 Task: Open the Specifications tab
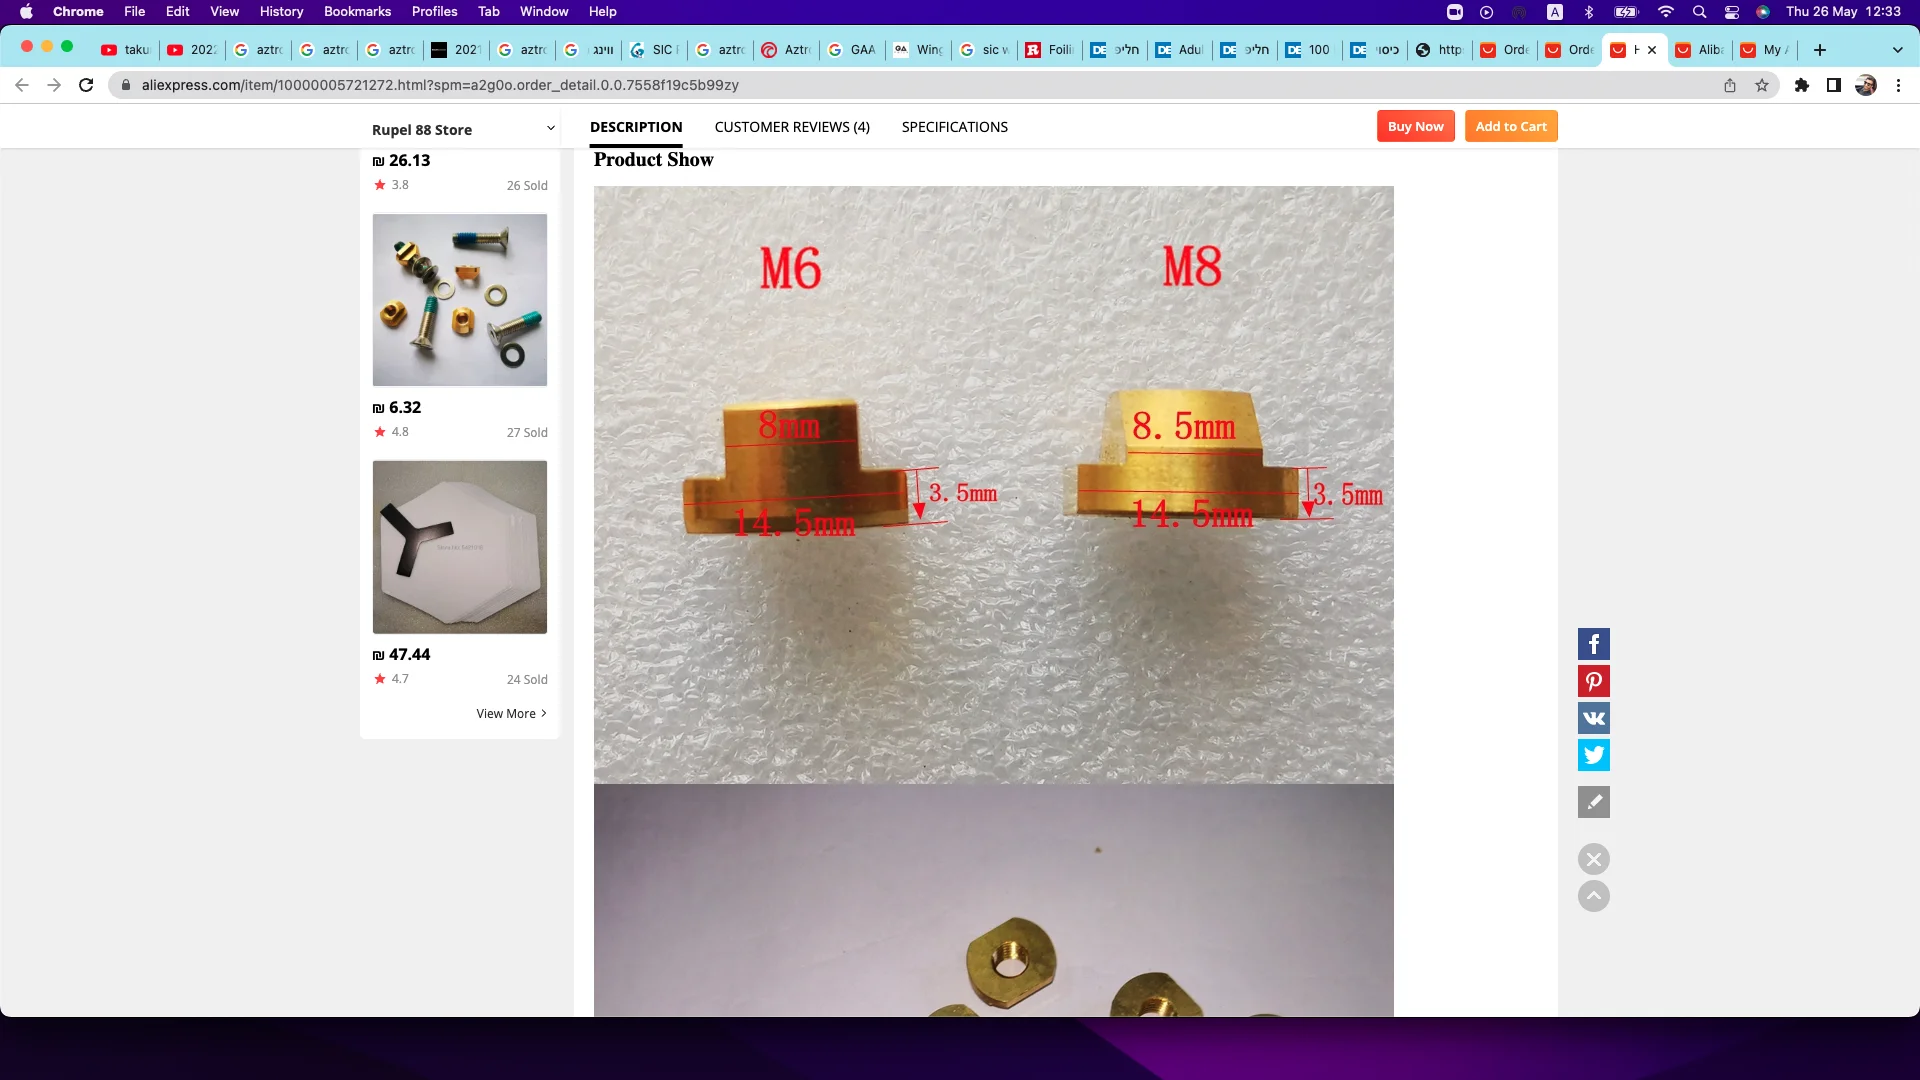click(x=954, y=127)
